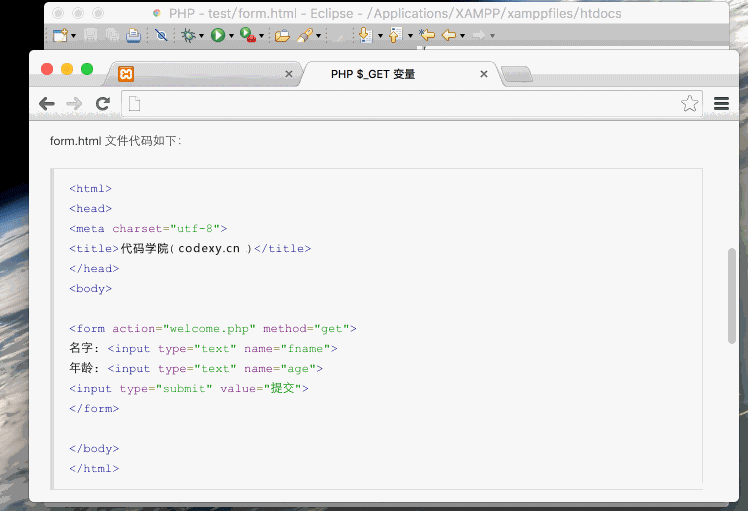Screen dimensions: 748x511
Task: Expand Forward history dropdown arrow in Eclipse
Action: [492, 36]
